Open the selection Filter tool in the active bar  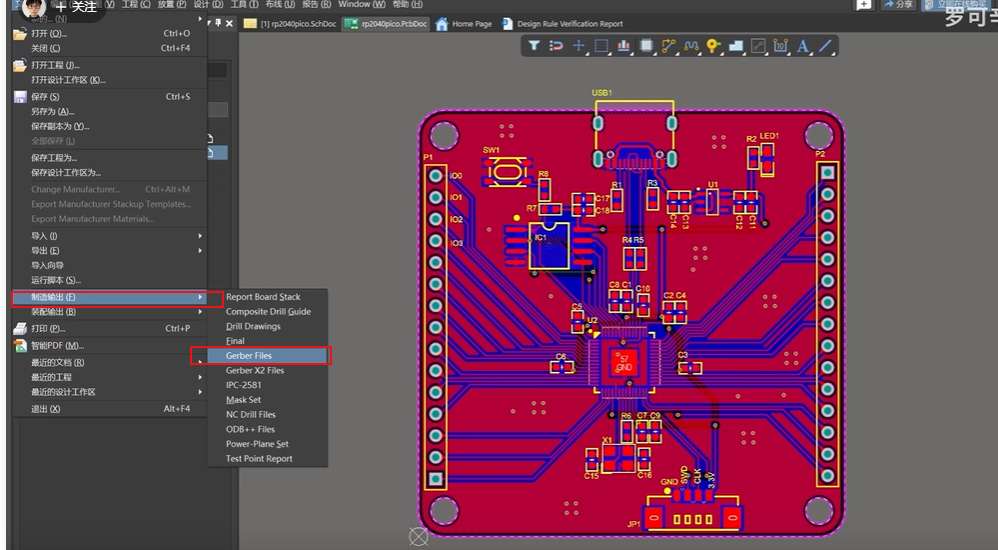pyautogui.click(x=534, y=46)
